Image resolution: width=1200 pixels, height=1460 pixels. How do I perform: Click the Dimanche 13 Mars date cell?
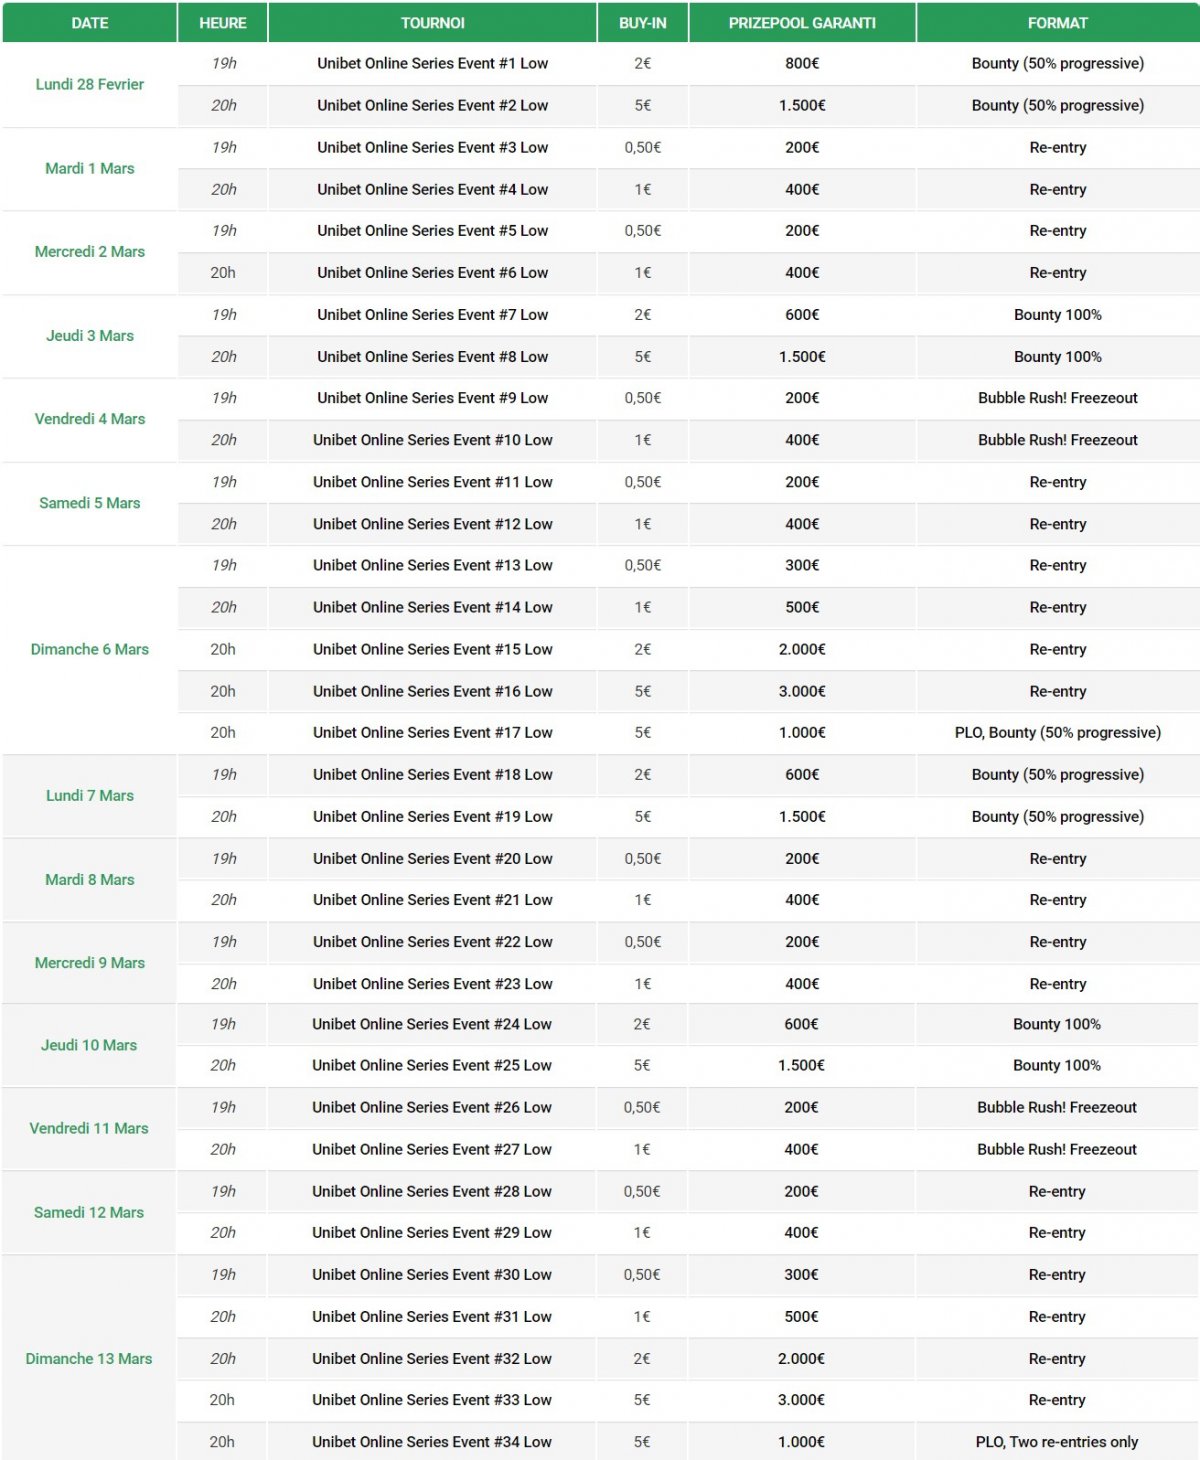(89, 1358)
